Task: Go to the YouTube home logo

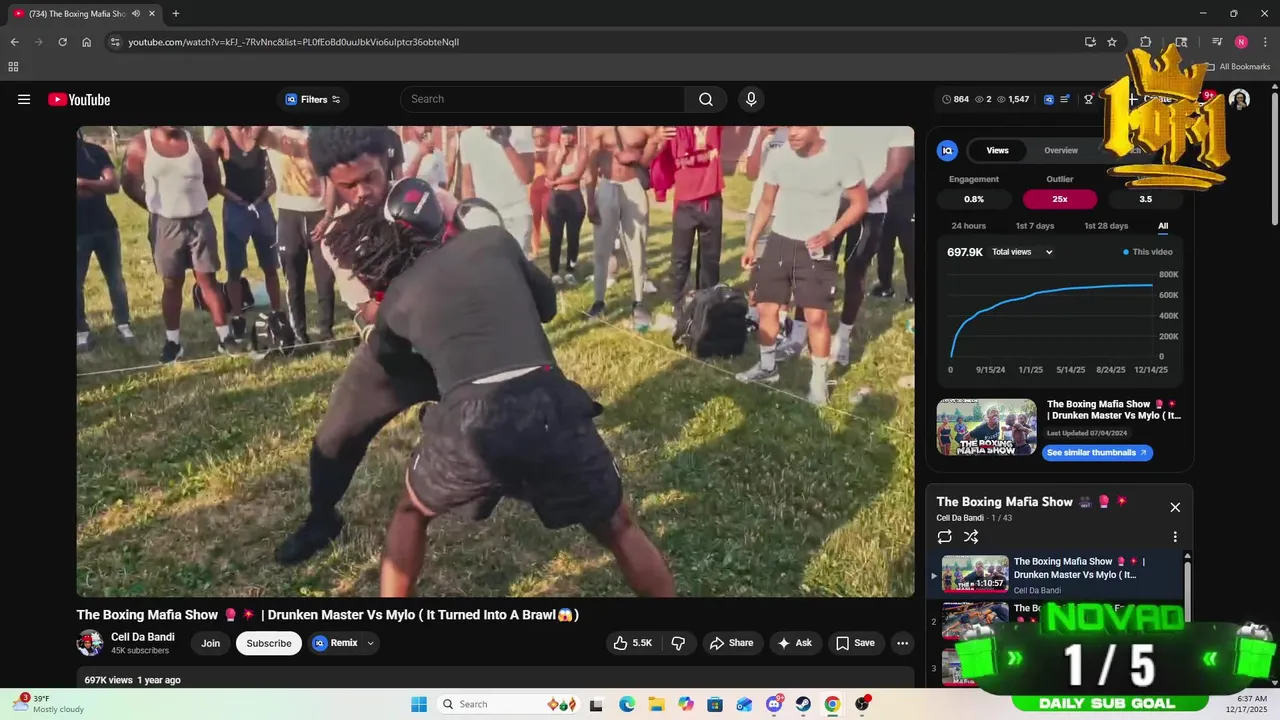Action: [x=79, y=99]
